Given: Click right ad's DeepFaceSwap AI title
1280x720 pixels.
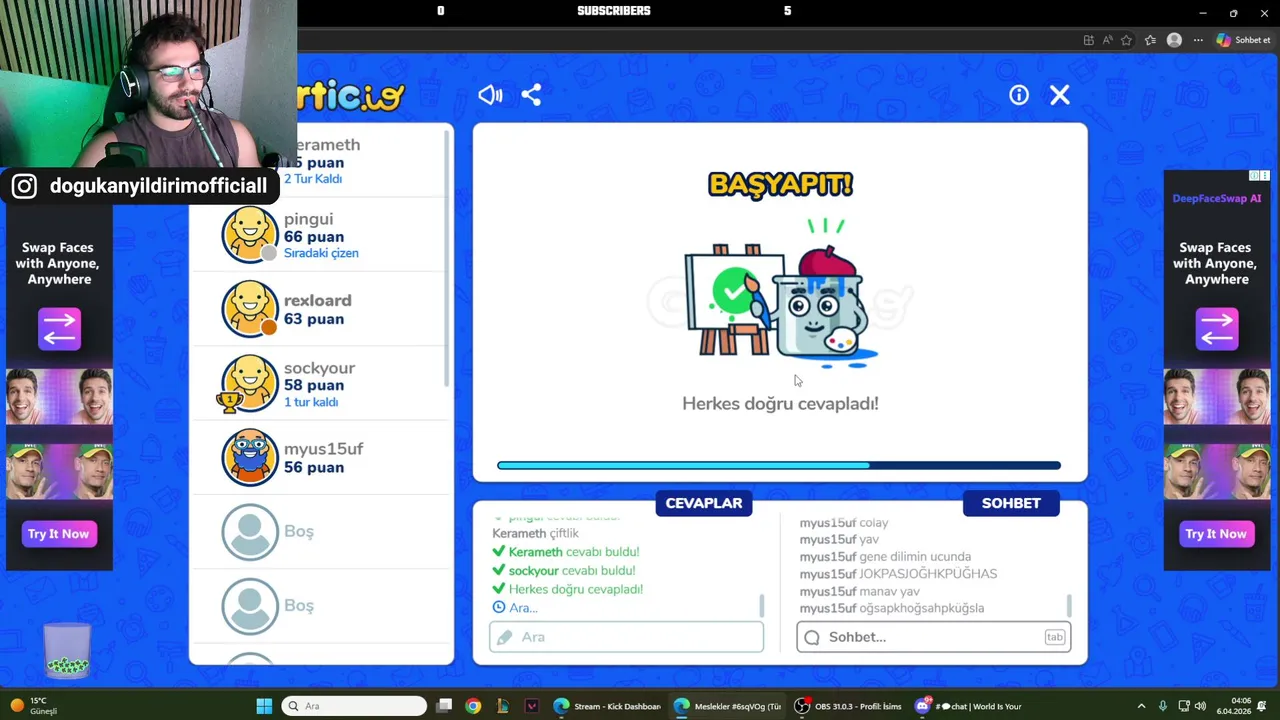Looking at the screenshot, I should pyautogui.click(x=1216, y=198).
